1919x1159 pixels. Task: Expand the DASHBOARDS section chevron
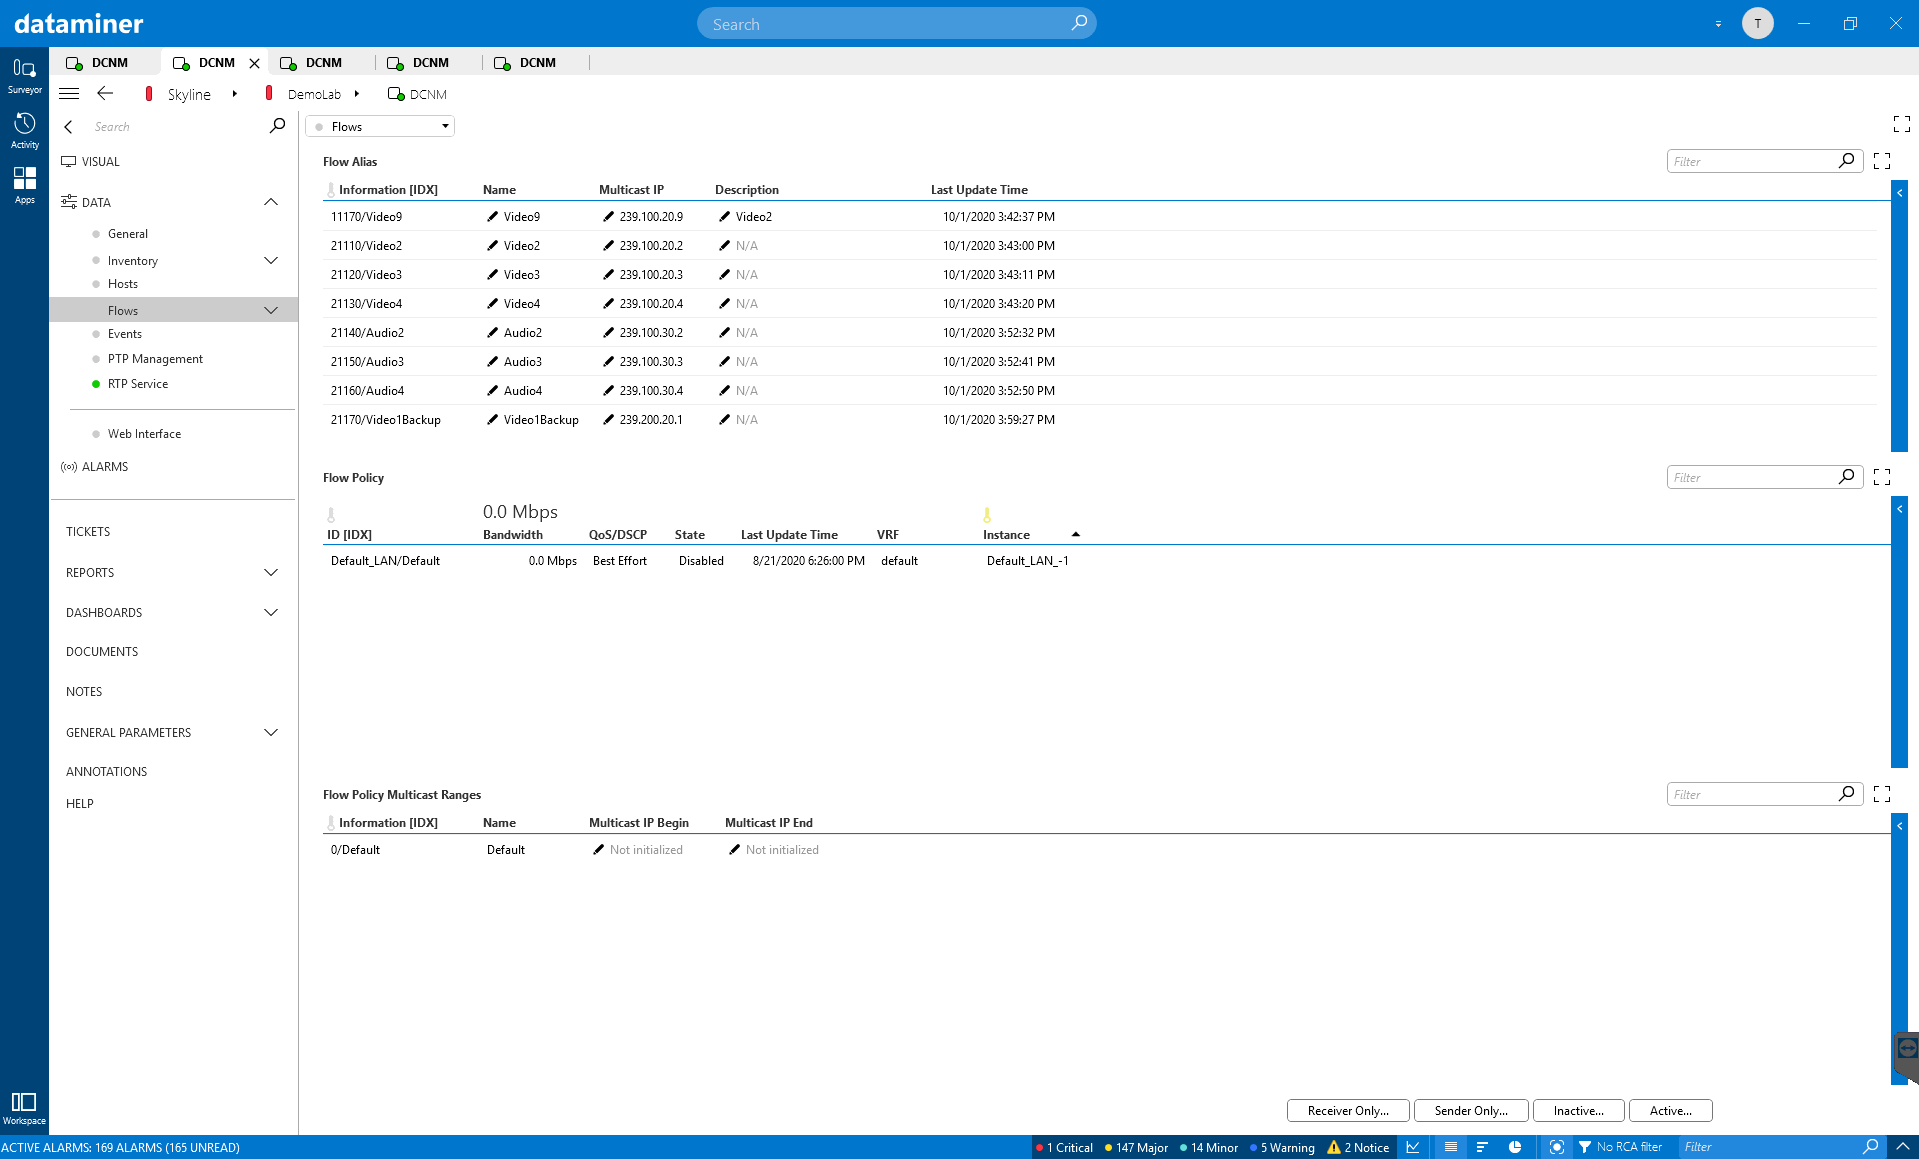point(271,612)
